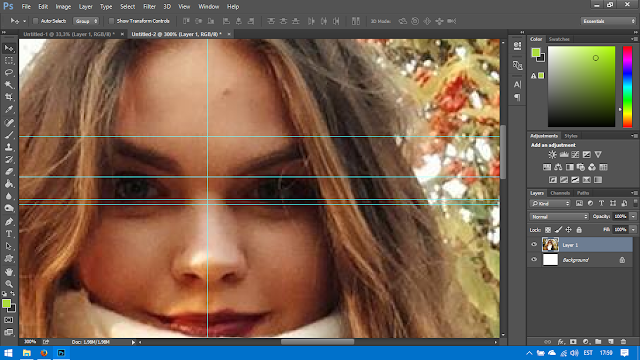Hide the Background layer eye
The height and width of the screenshot is (360, 640).
tap(534, 260)
